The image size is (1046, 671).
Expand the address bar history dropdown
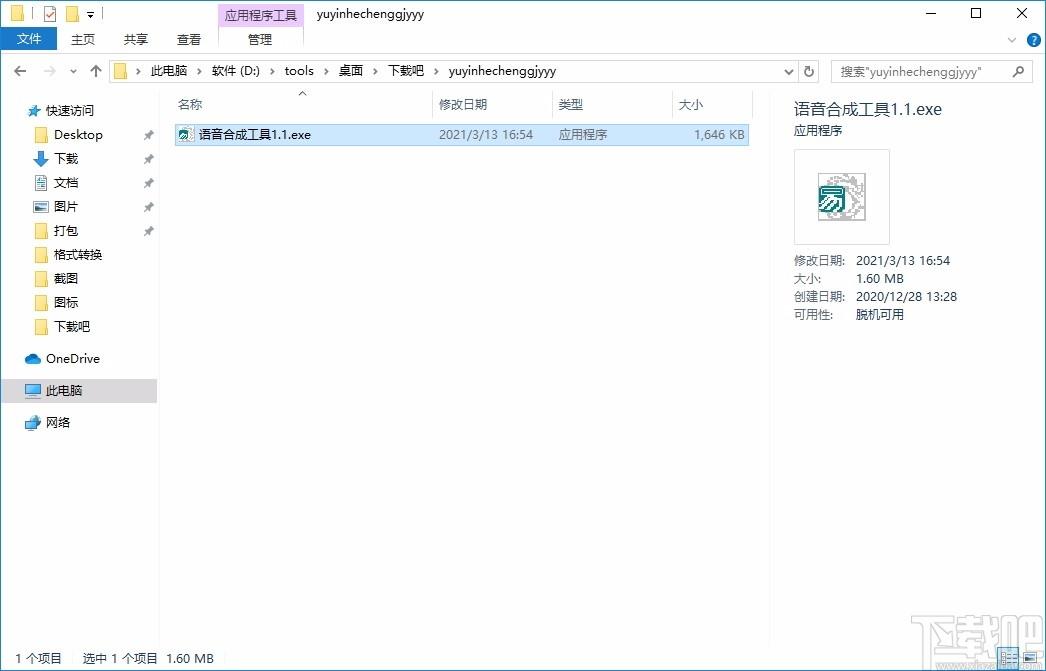(x=789, y=71)
